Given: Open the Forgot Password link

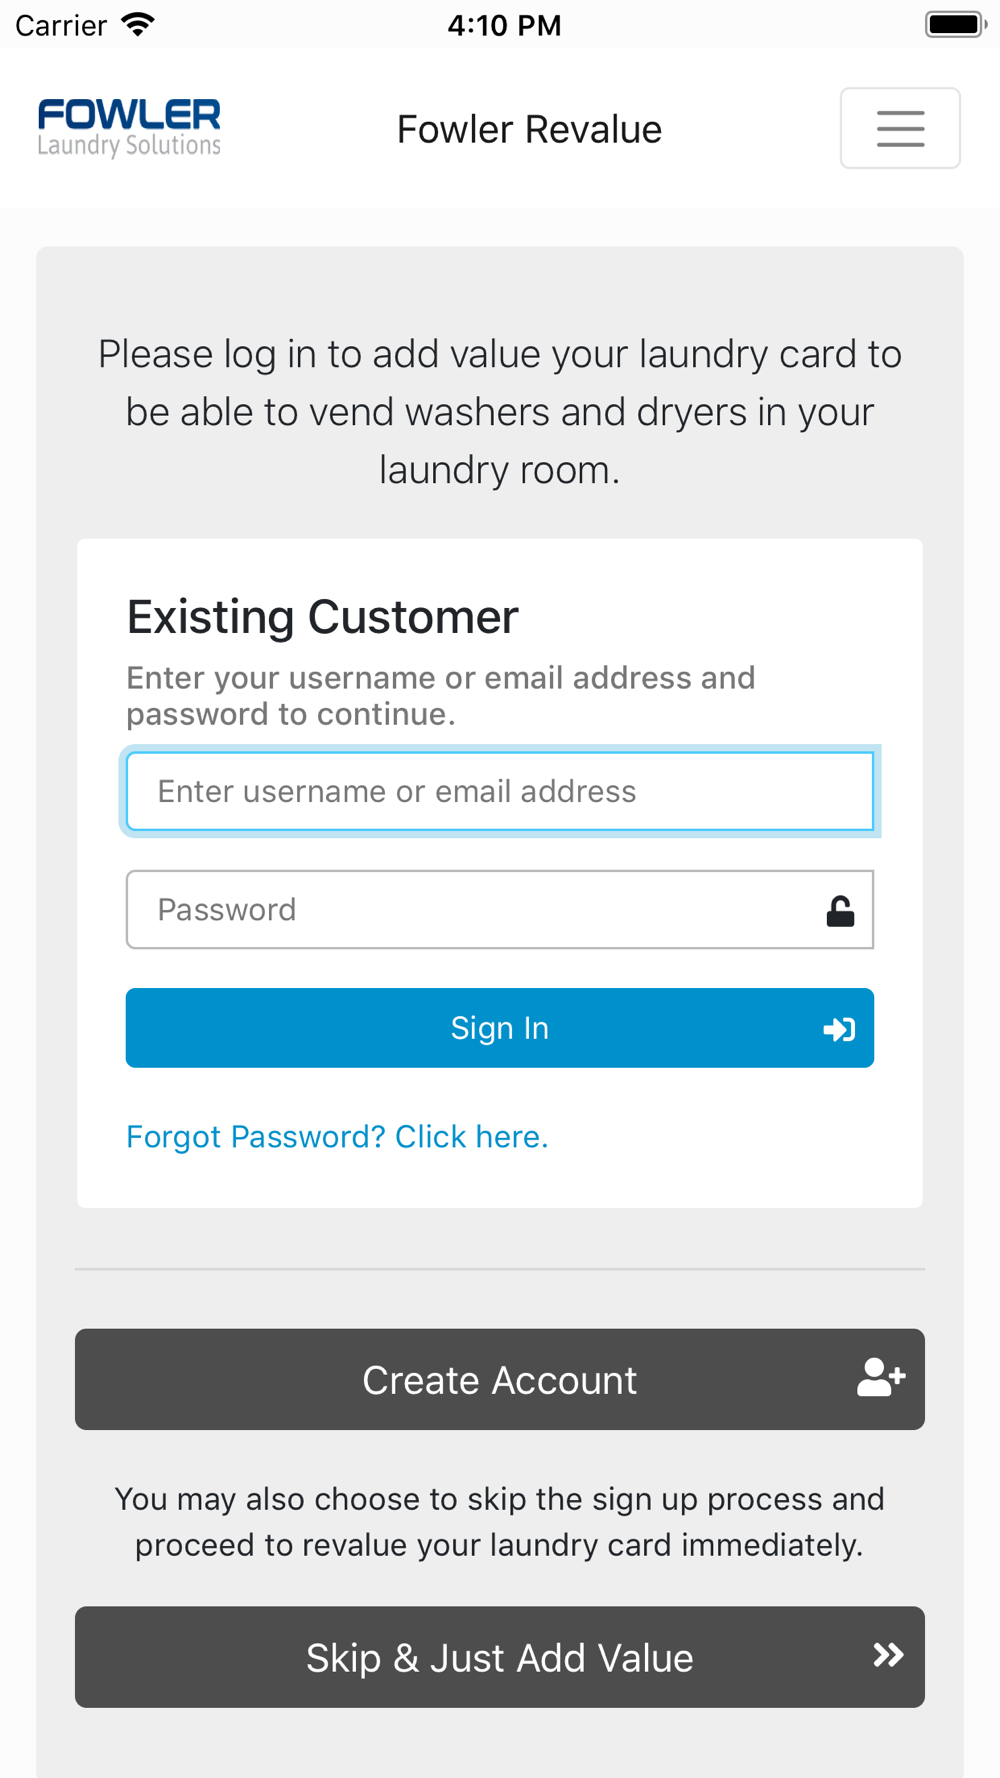Looking at the screenshot, I should [x=337, y=1137].
